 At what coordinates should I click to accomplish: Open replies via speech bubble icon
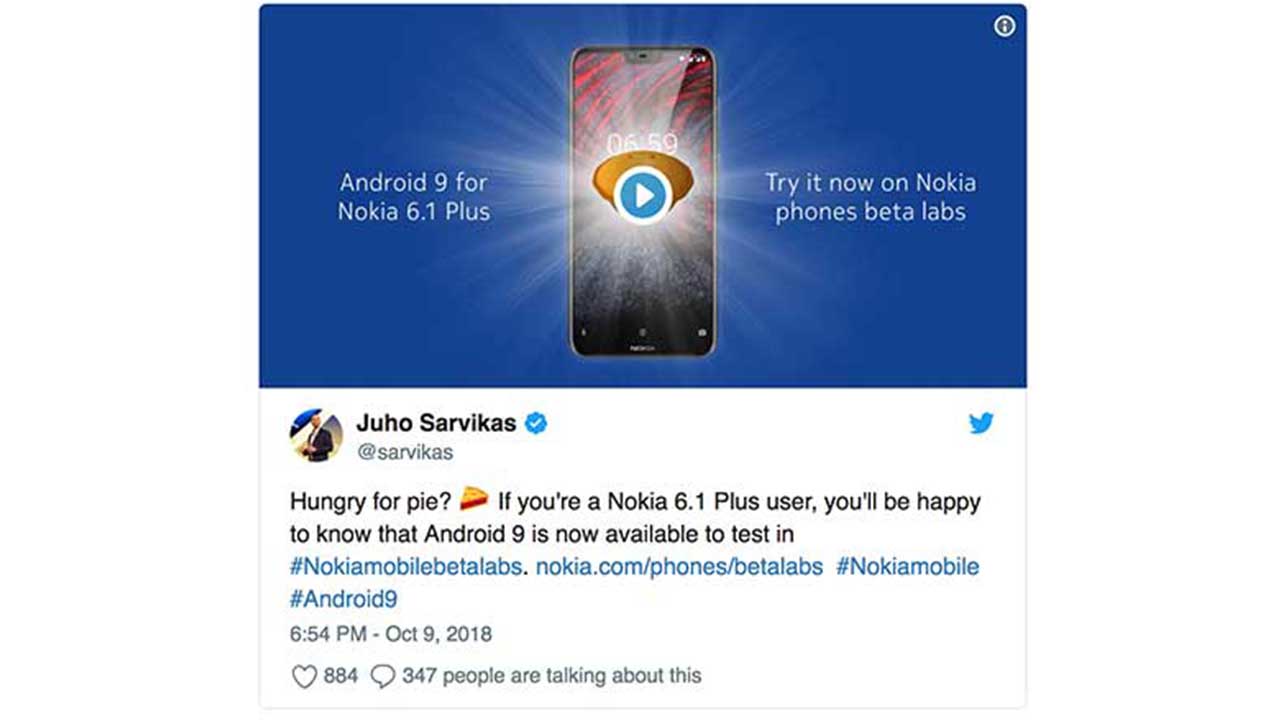pos(383,677)
